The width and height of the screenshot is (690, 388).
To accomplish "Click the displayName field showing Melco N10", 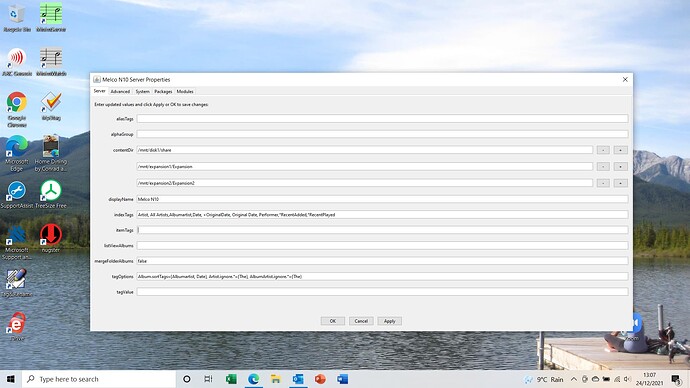I will pos(382,199).
